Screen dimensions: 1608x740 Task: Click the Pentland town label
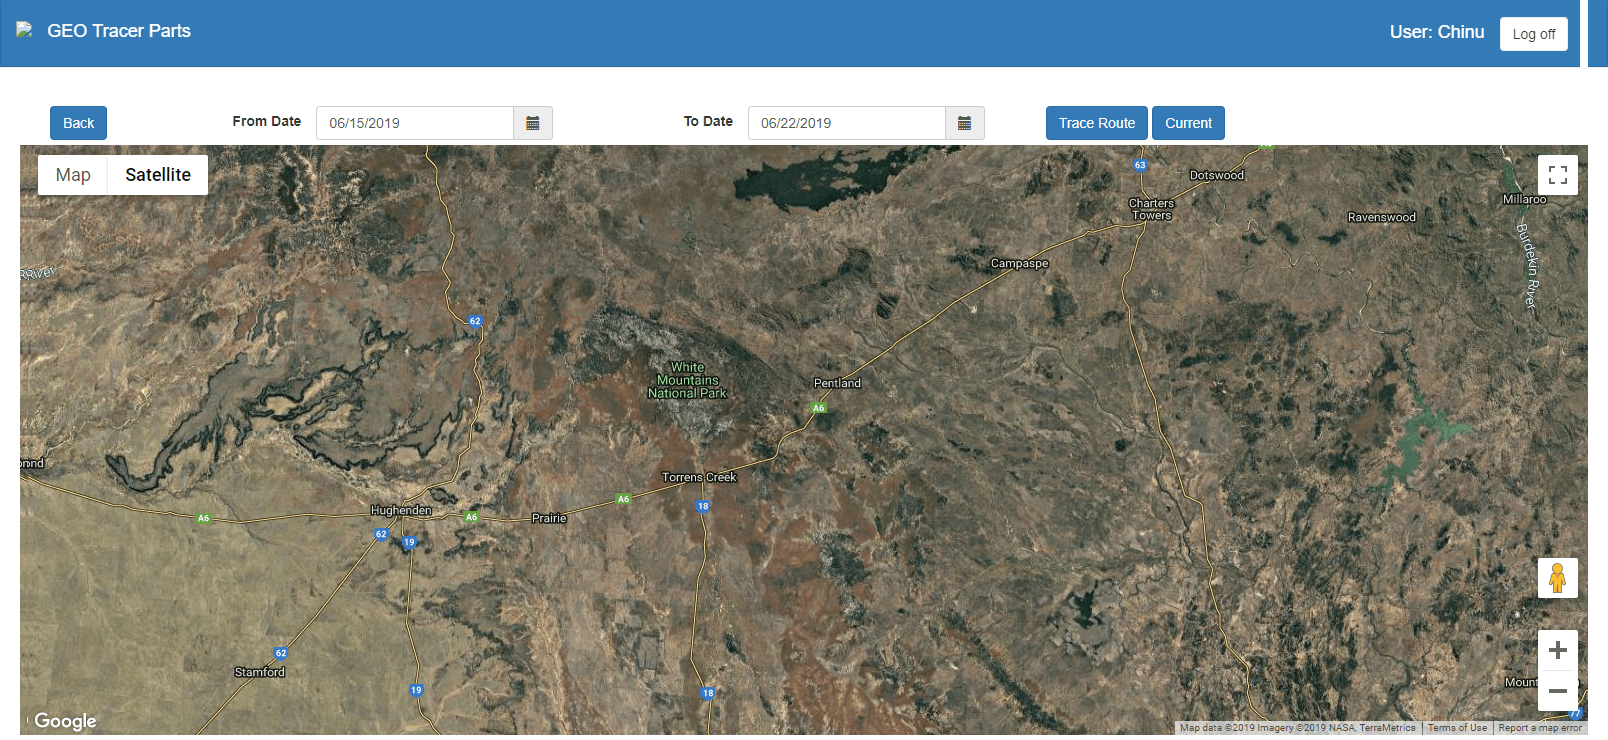[x=837, y=383]
